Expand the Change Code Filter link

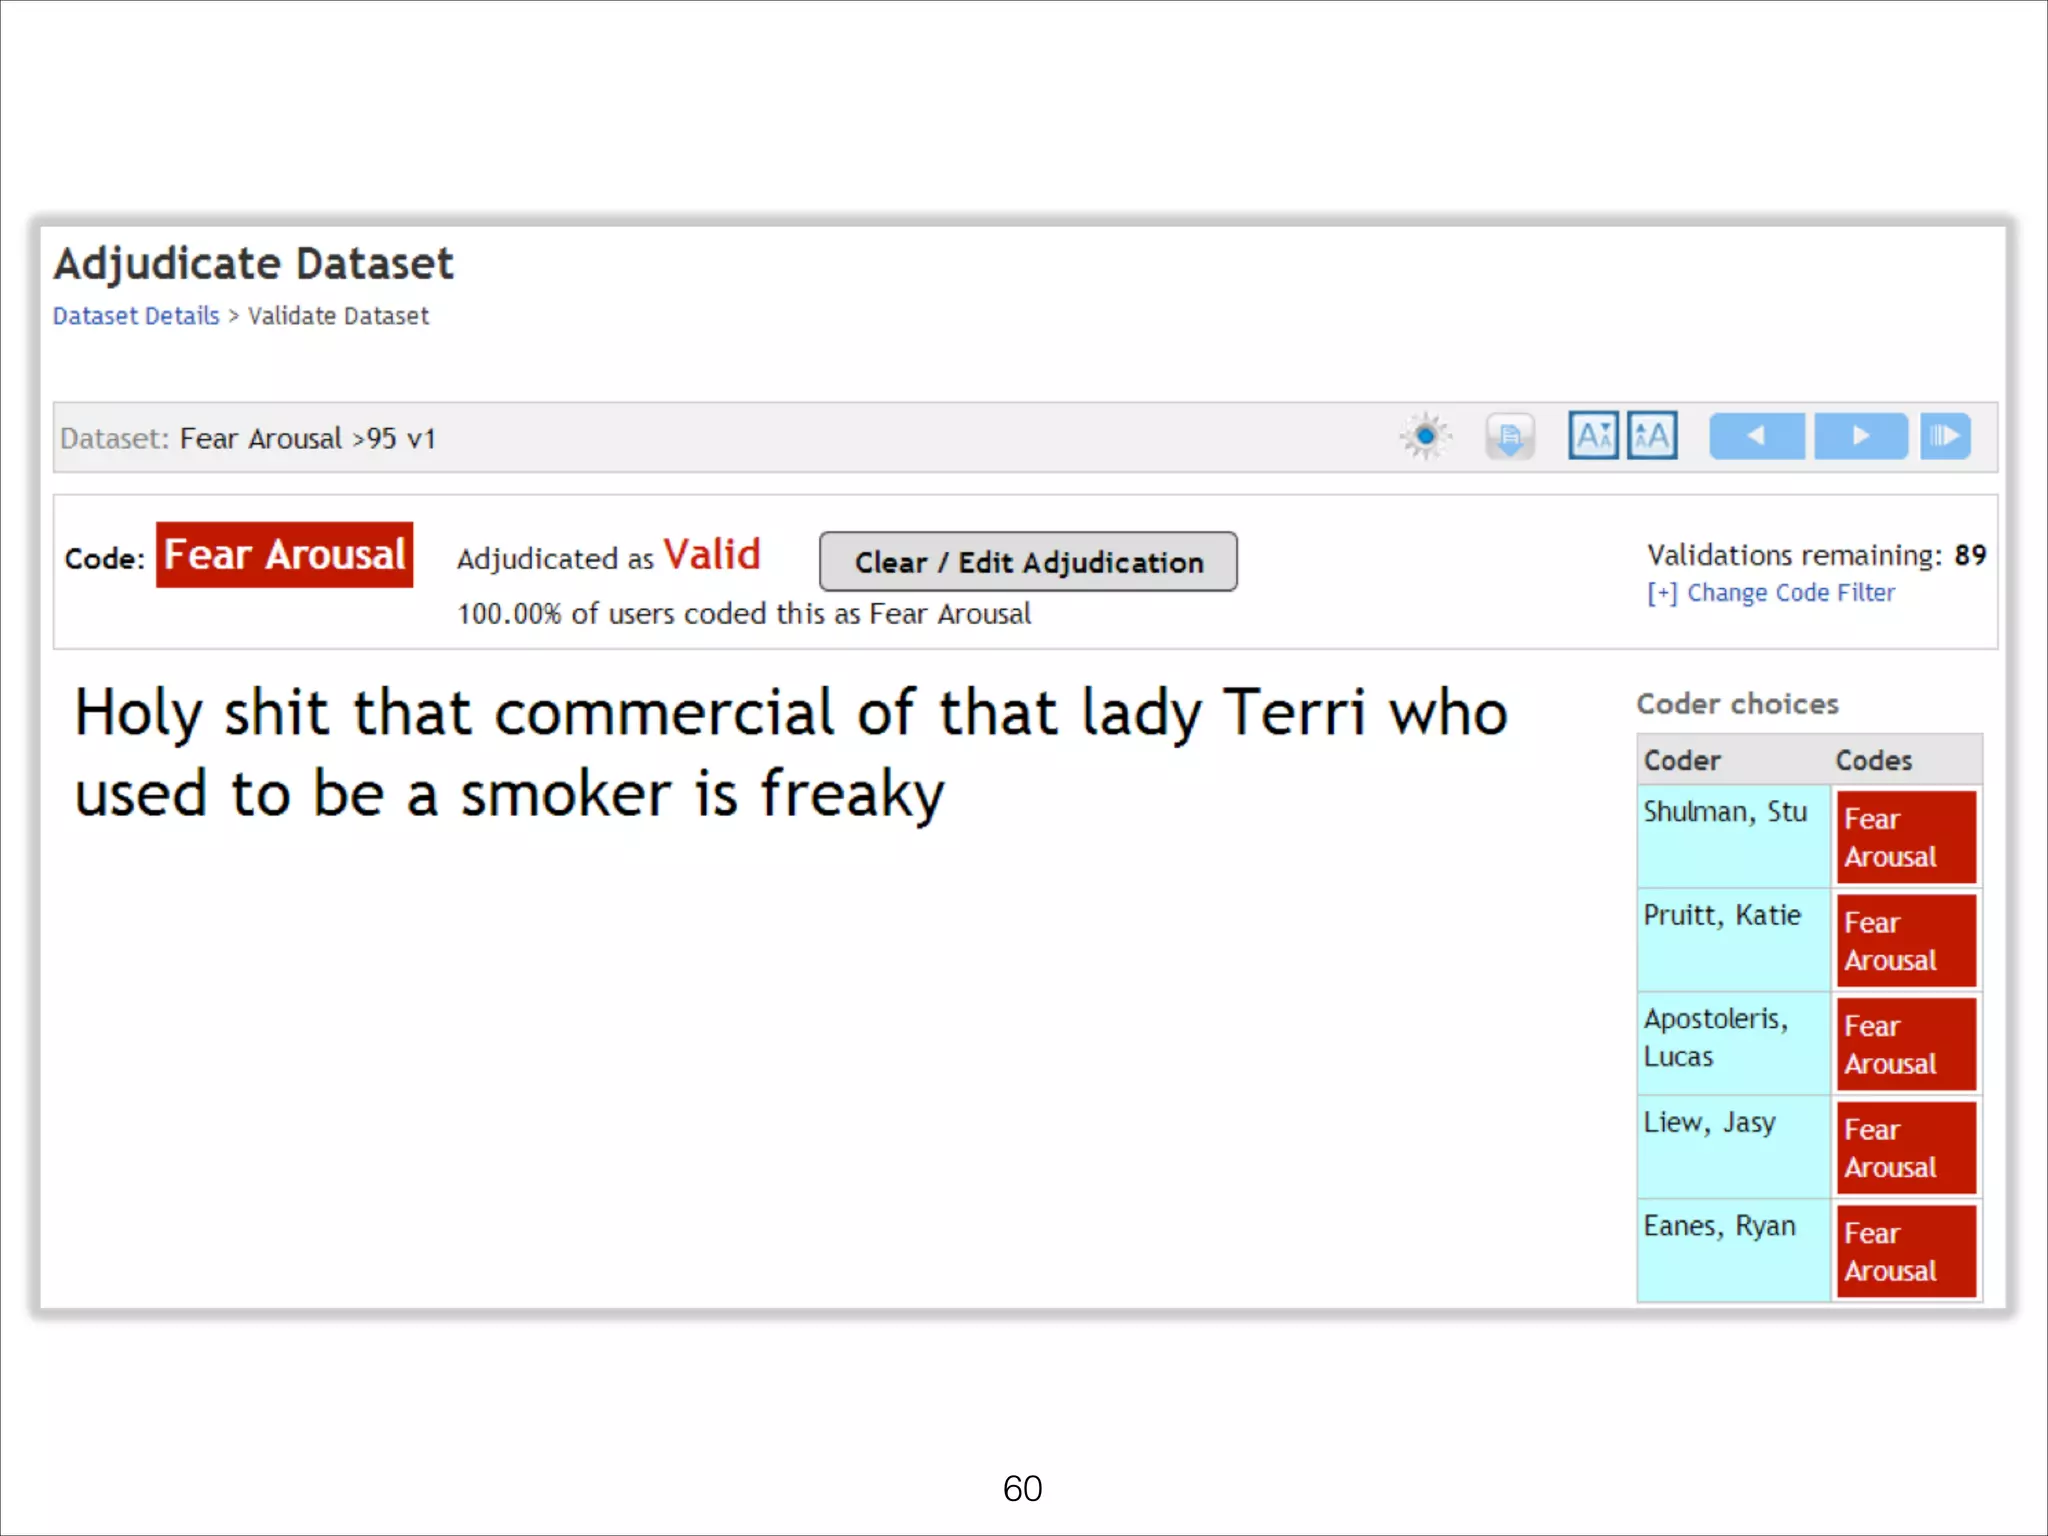point(1771,593)
